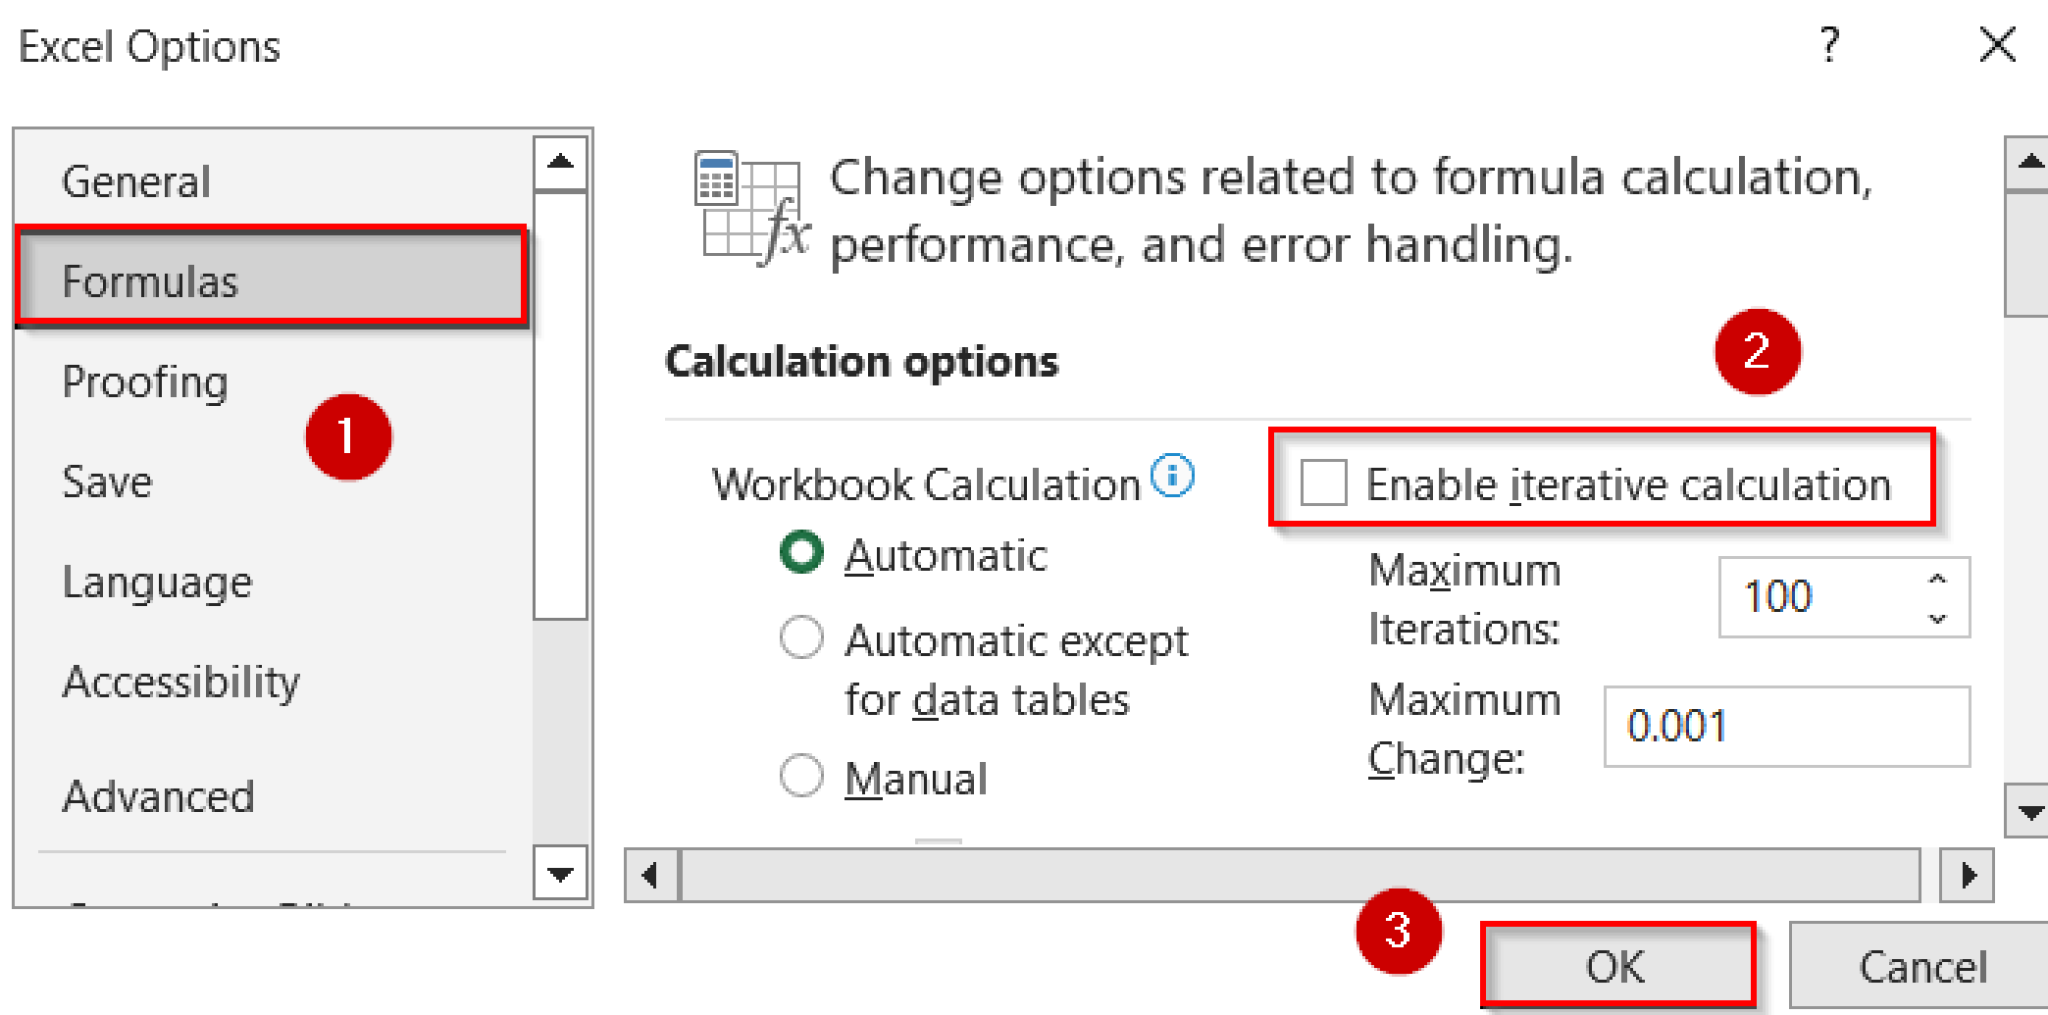The height and width of the screenshot is (1015, 2048).
Task: Open the Advanced options category
Action: point(158,797)
